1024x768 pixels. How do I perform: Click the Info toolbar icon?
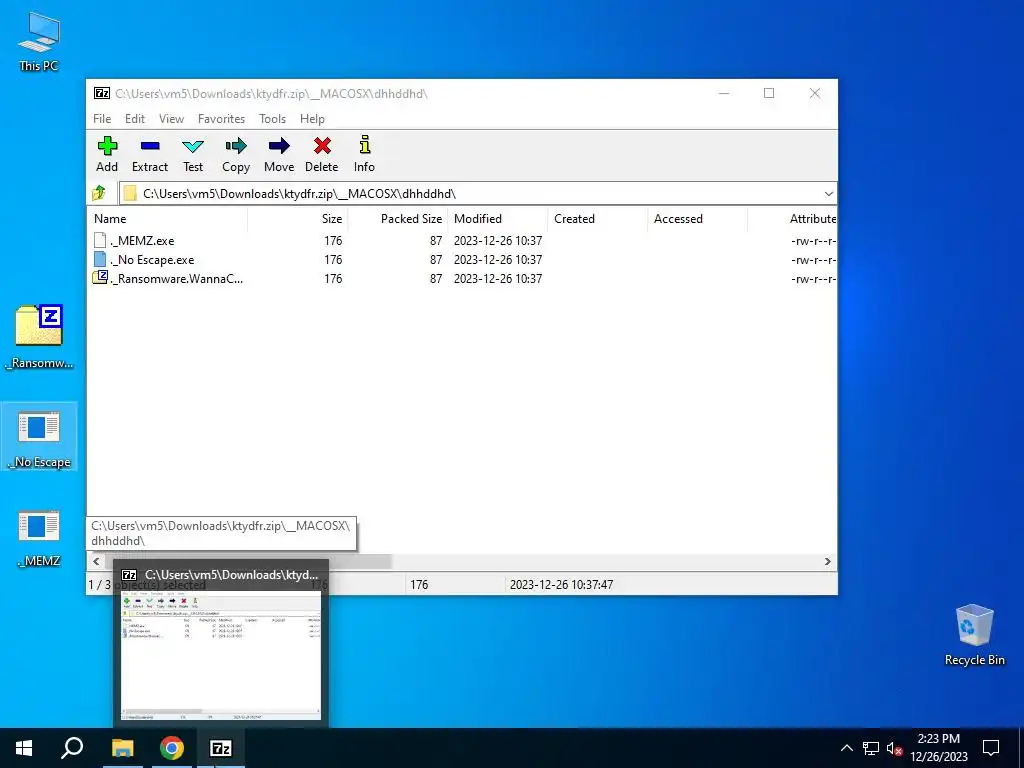[x=364, y=145]
